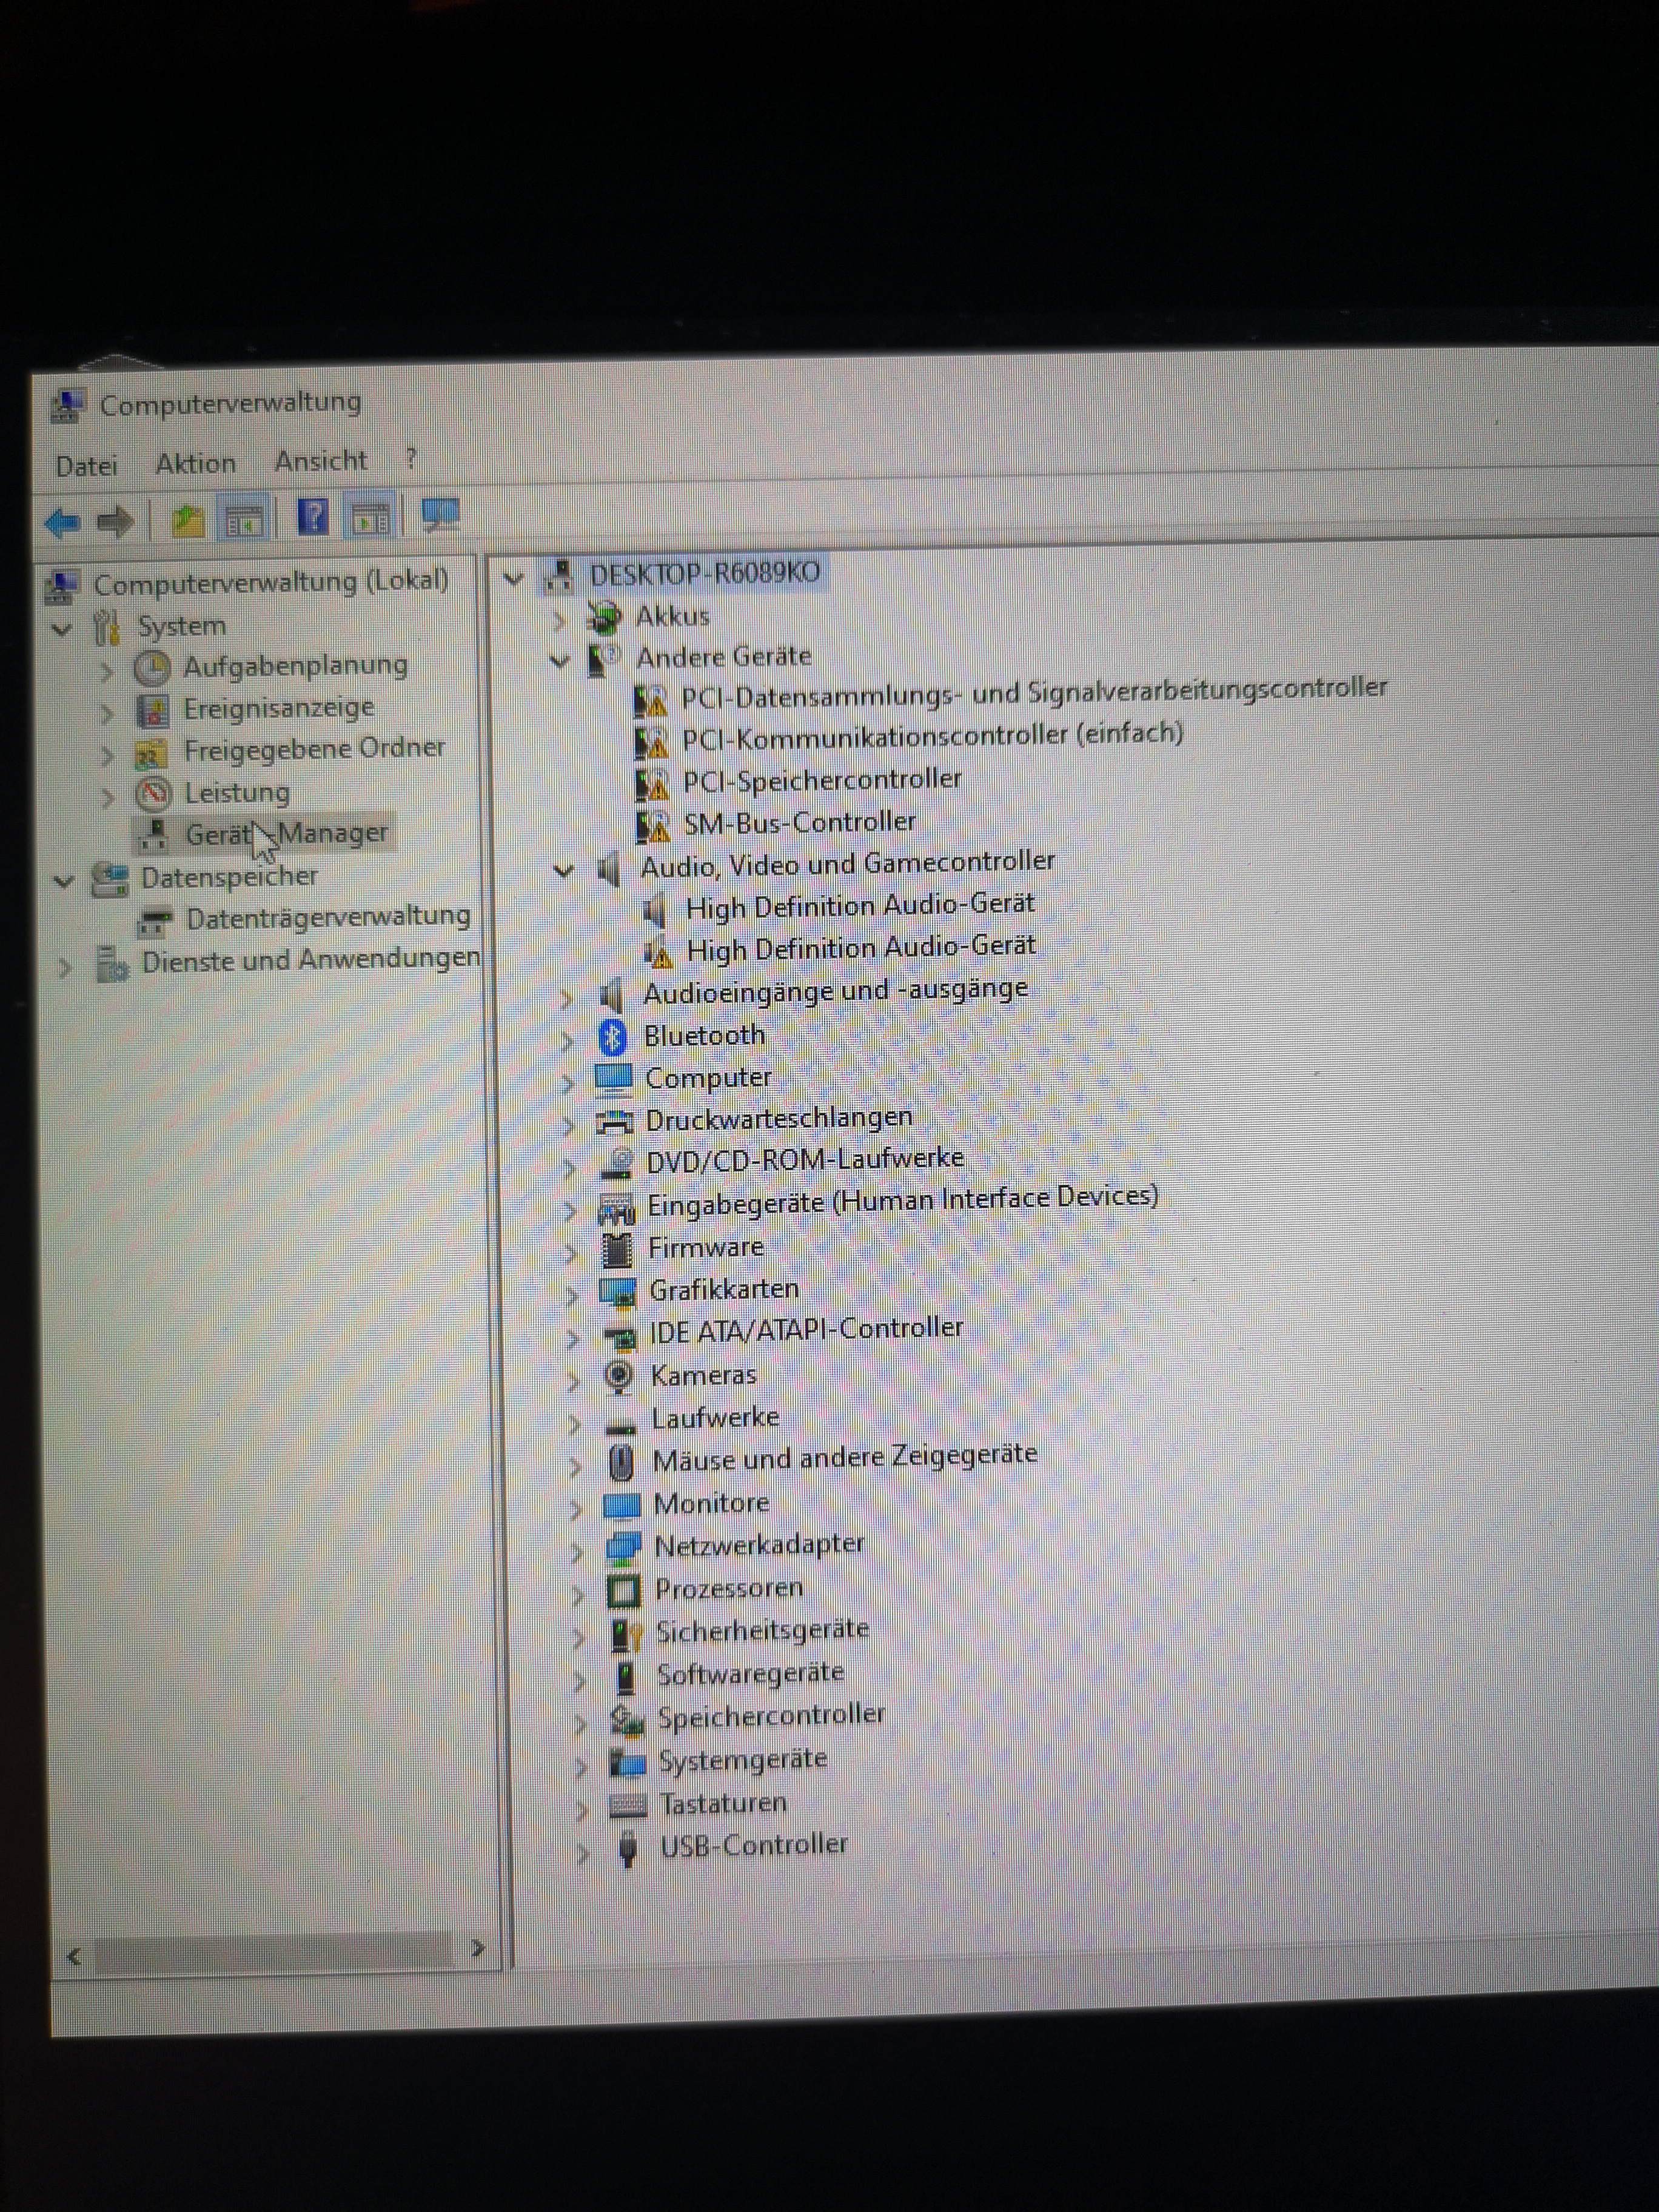
Task: Collapse the DESKTOP-R6089KO root node
Action: [x=513, y=578]
